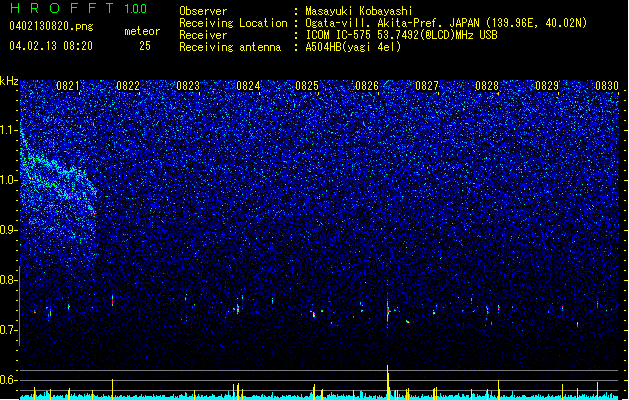
Task: Click the 0828 time marker
Action: [487, 86]
